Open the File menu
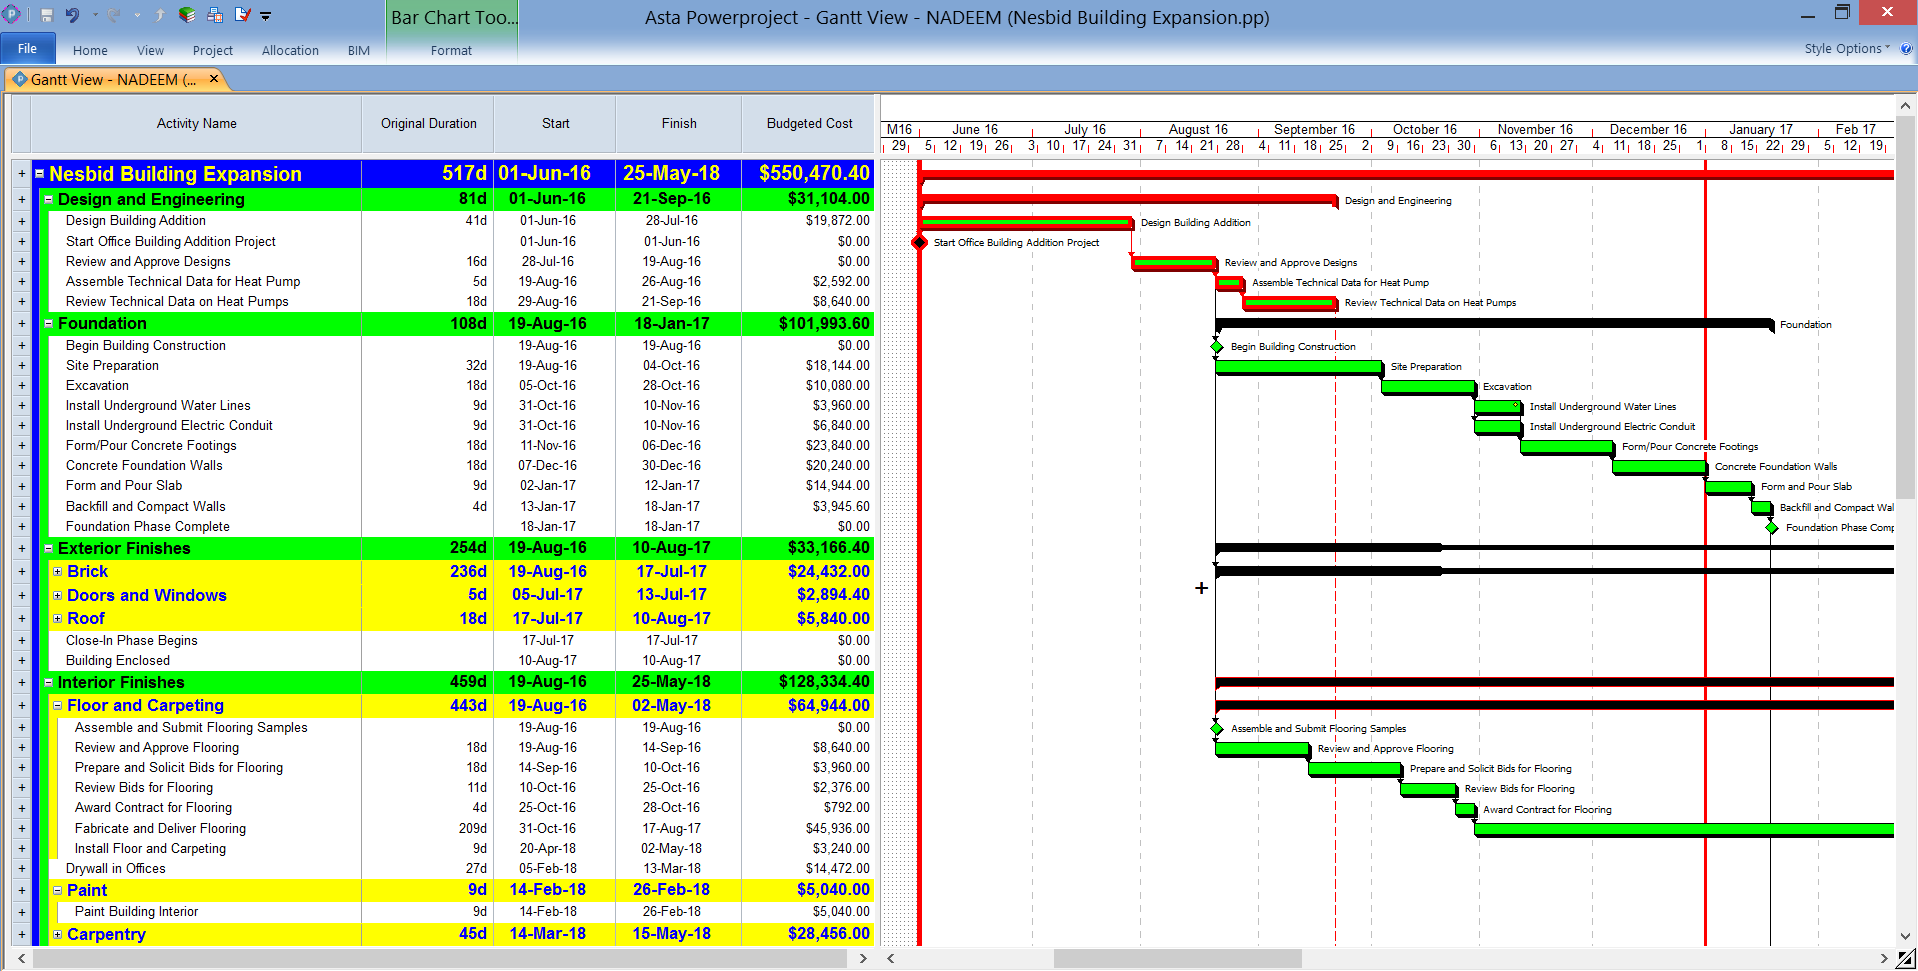This screenshot has height=971, width=1918. [x=27, y=49]
